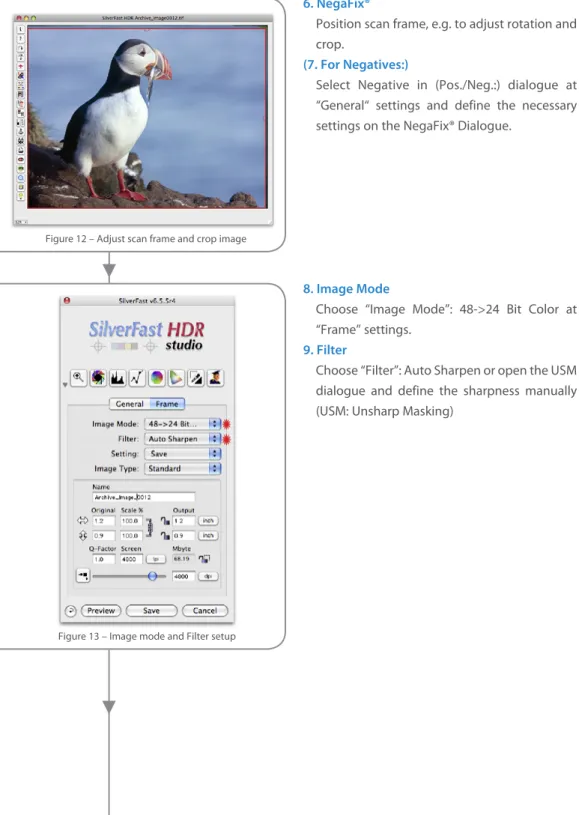This screenshot has height=815, width=579.
Task: Click the round reset icon beside Preview
Action: [70, 611]
